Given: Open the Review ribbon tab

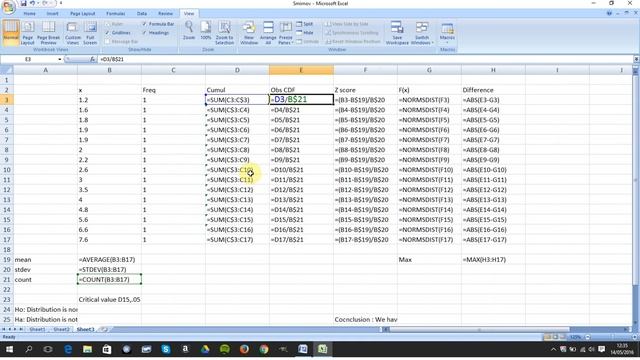Looking at the screenshot, I should point(165,13).
